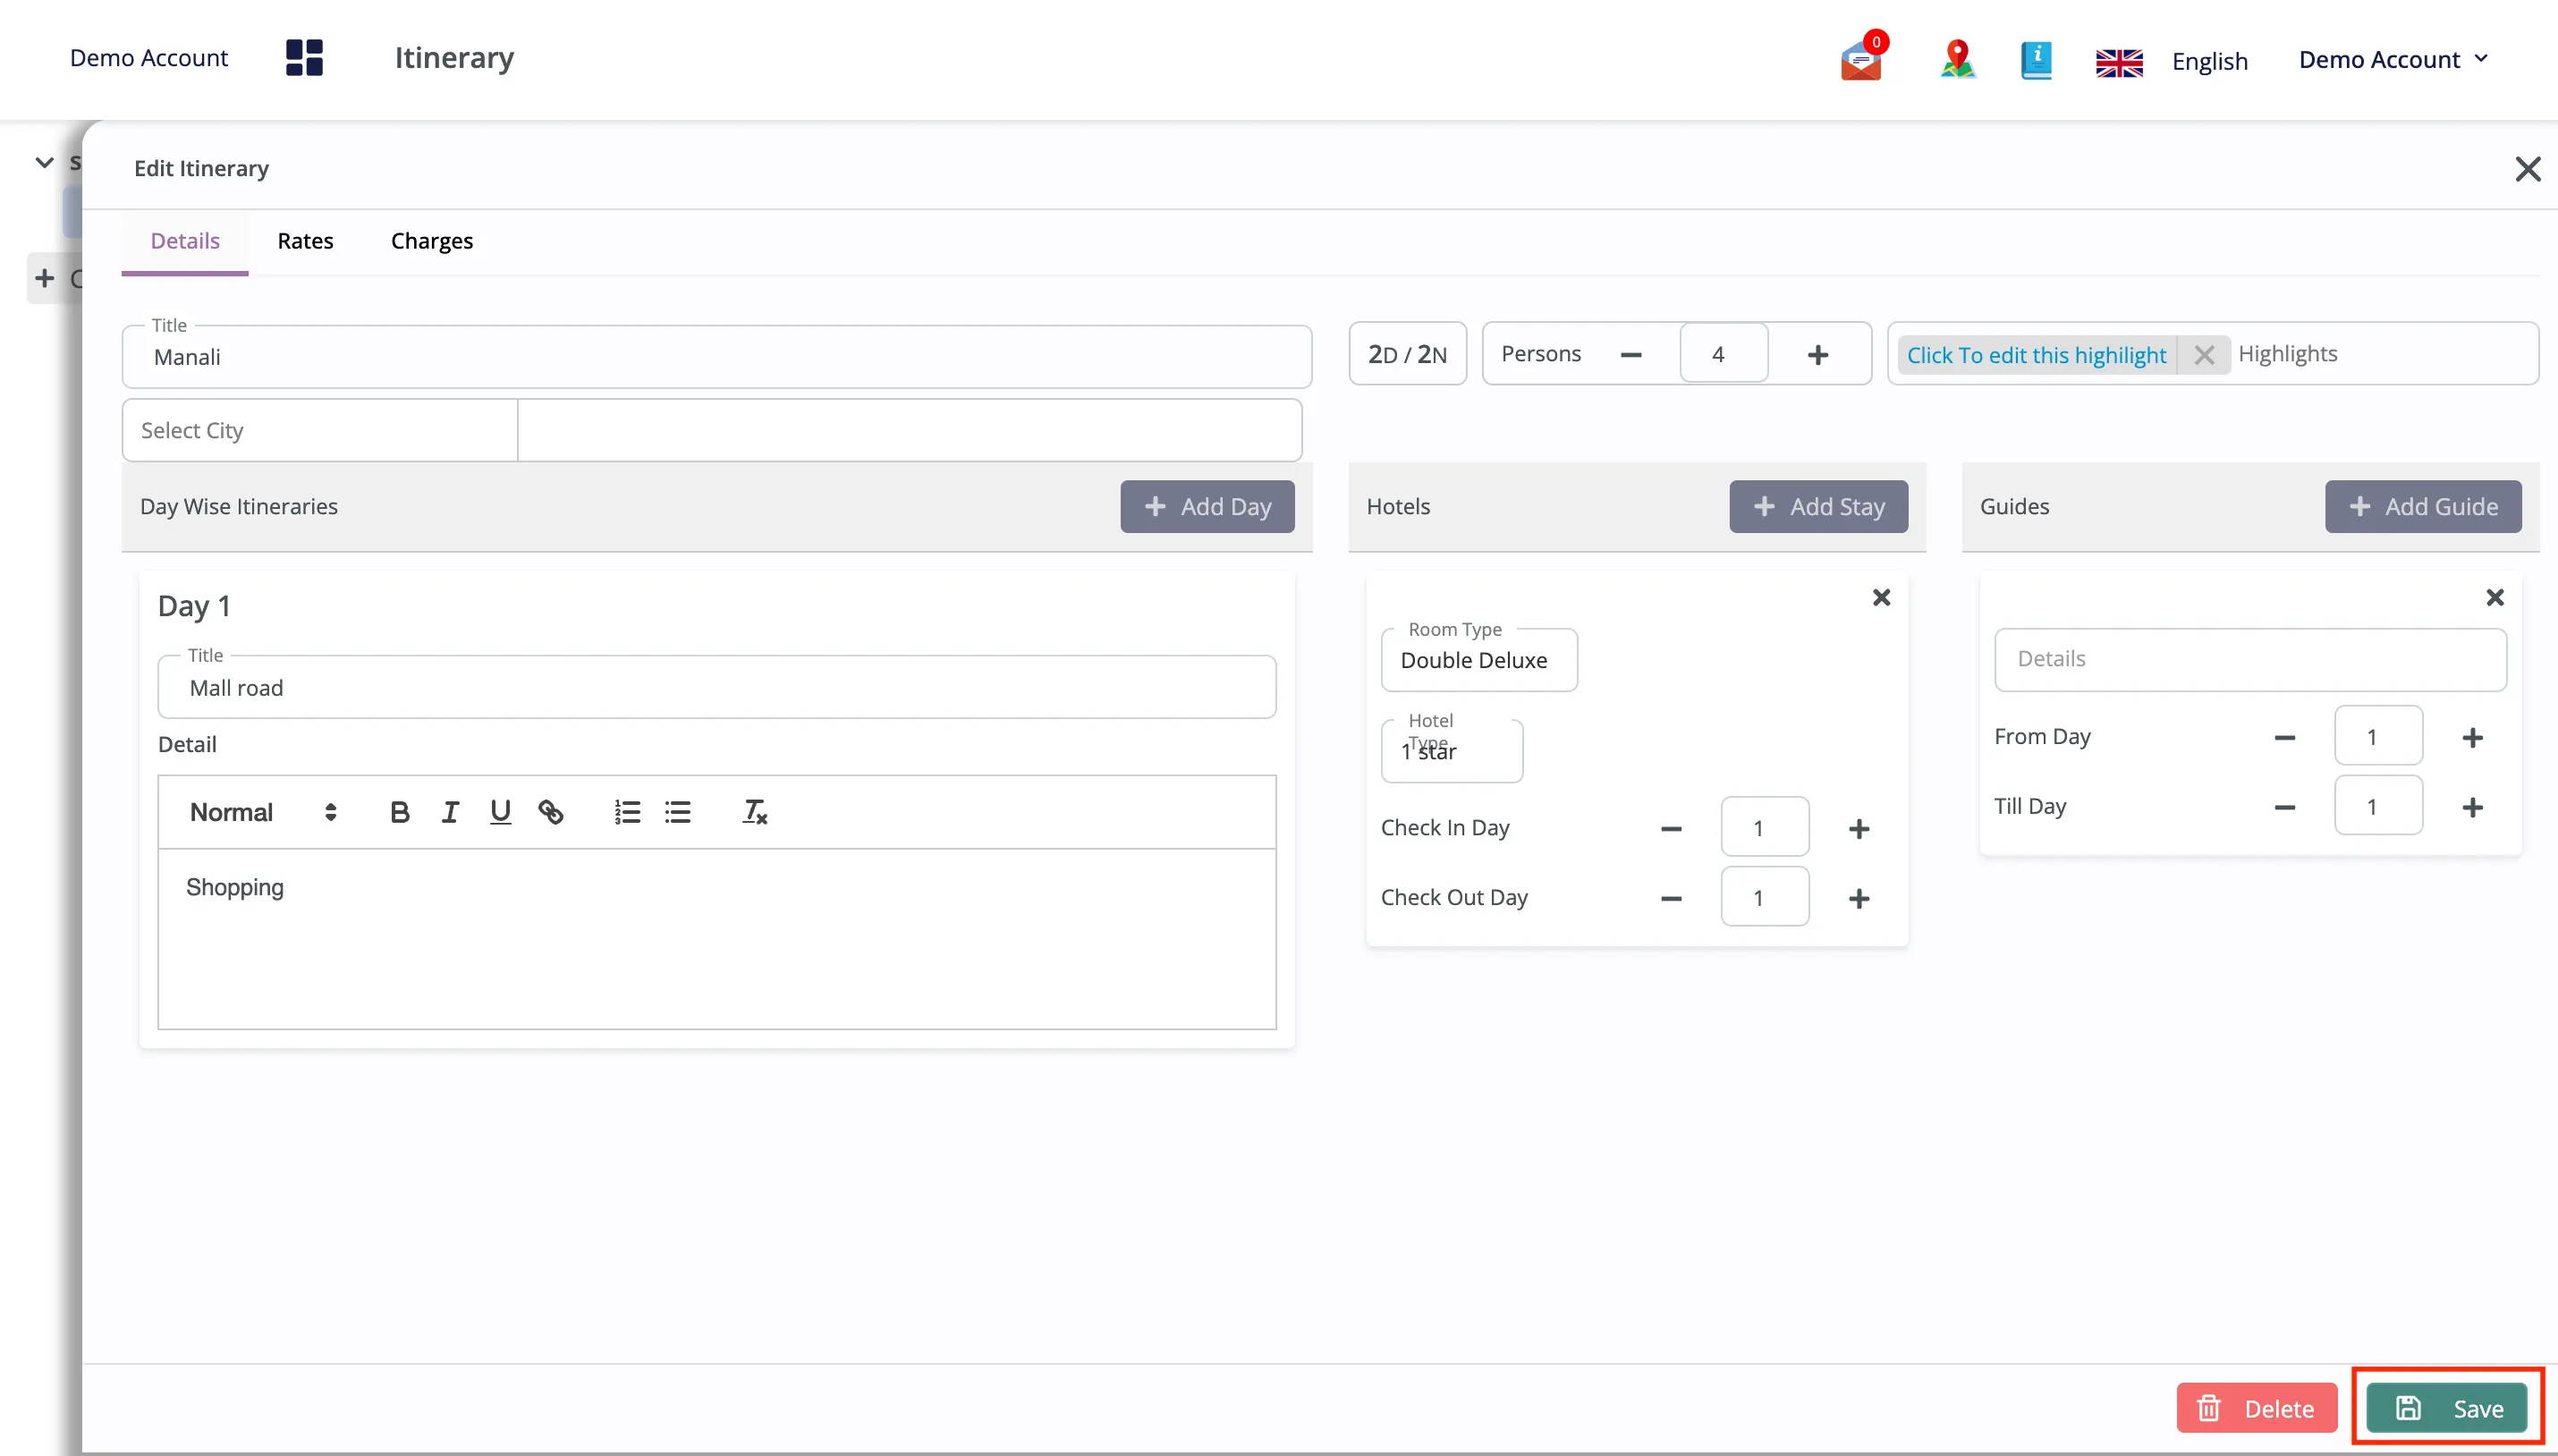
Task: Decrease the Check Out Day value
Action: pos(1671,899)
